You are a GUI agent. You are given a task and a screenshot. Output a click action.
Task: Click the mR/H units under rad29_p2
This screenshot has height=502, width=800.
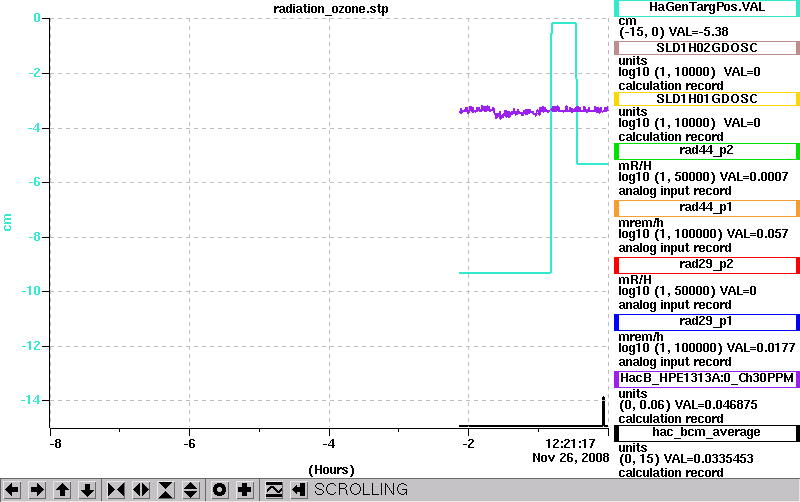(635, 280)
